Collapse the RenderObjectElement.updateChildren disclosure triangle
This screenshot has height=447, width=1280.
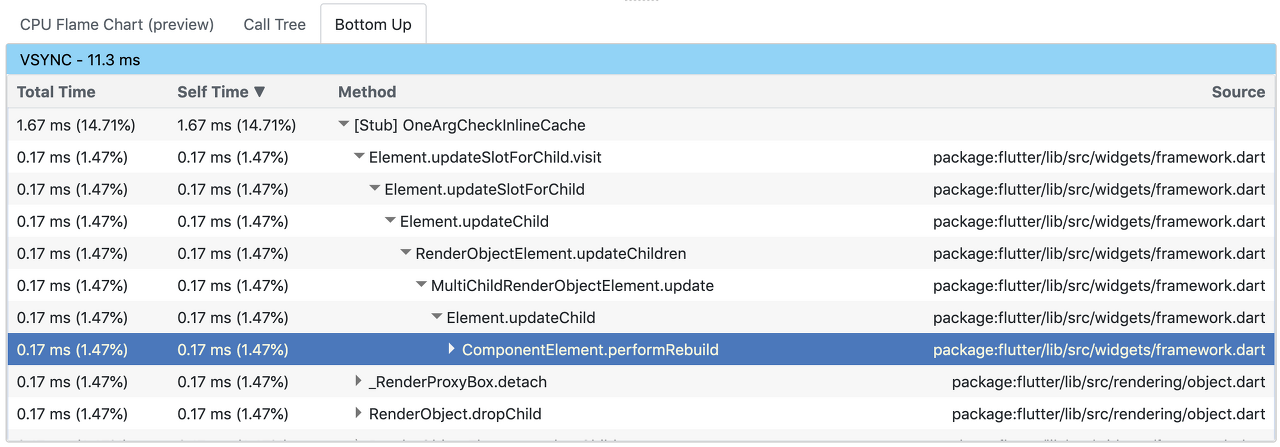click(406, 254)
